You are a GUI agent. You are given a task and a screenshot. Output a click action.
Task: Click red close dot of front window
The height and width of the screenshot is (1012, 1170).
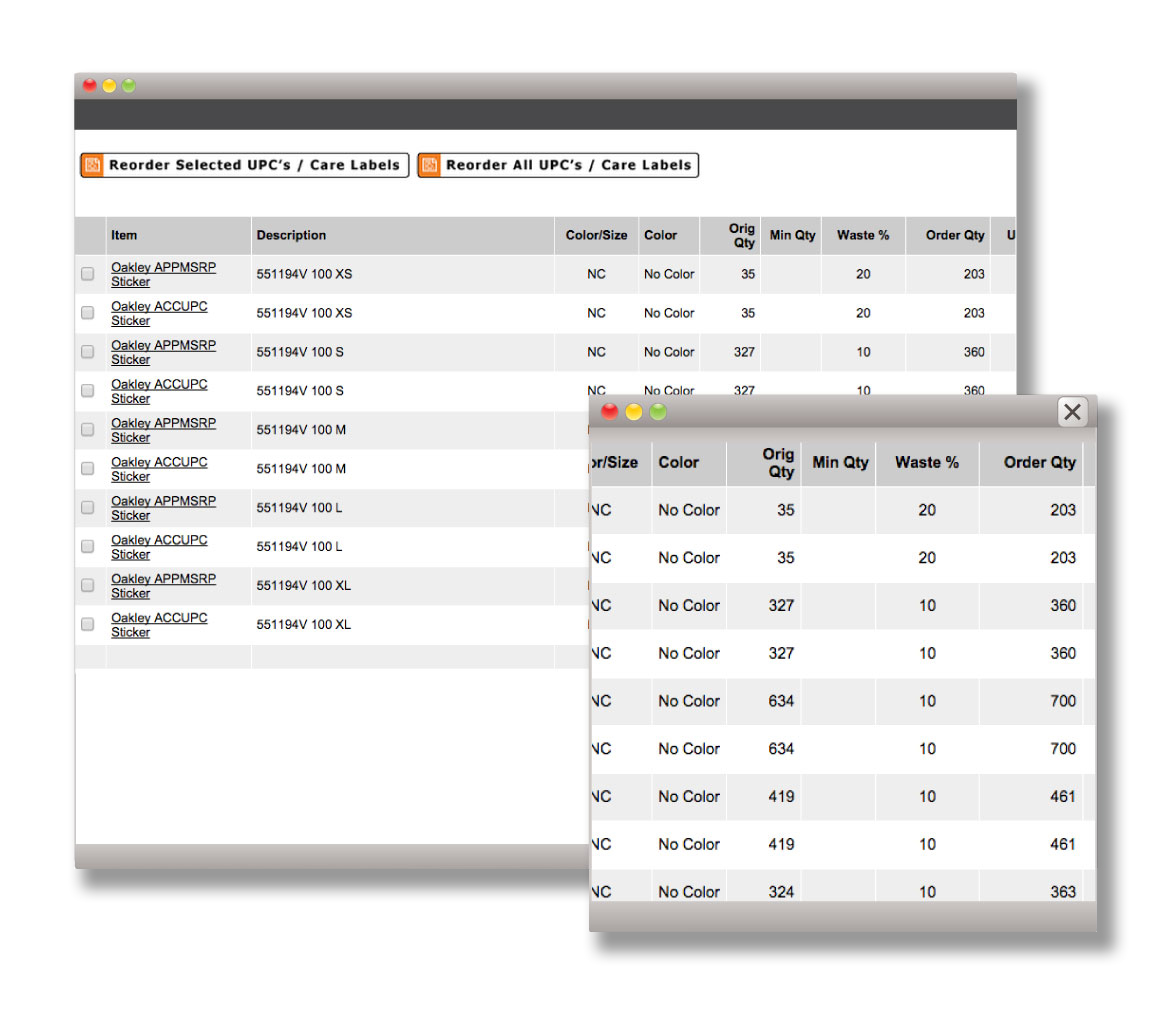pos(610,411)
